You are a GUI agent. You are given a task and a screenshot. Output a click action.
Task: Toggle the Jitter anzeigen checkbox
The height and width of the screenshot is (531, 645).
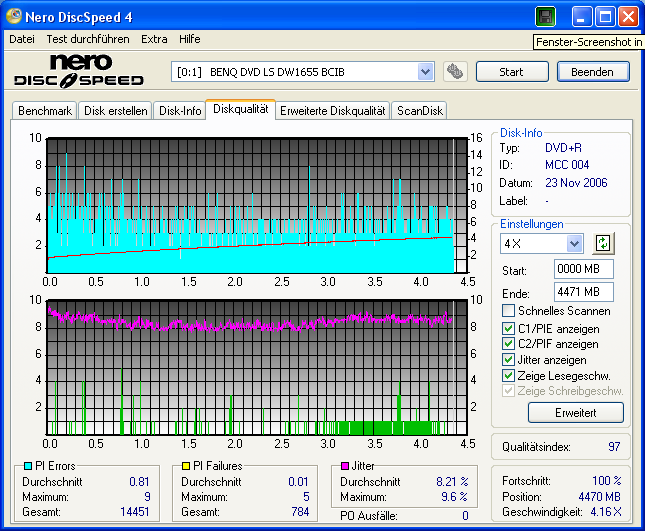tap(509, 360)
